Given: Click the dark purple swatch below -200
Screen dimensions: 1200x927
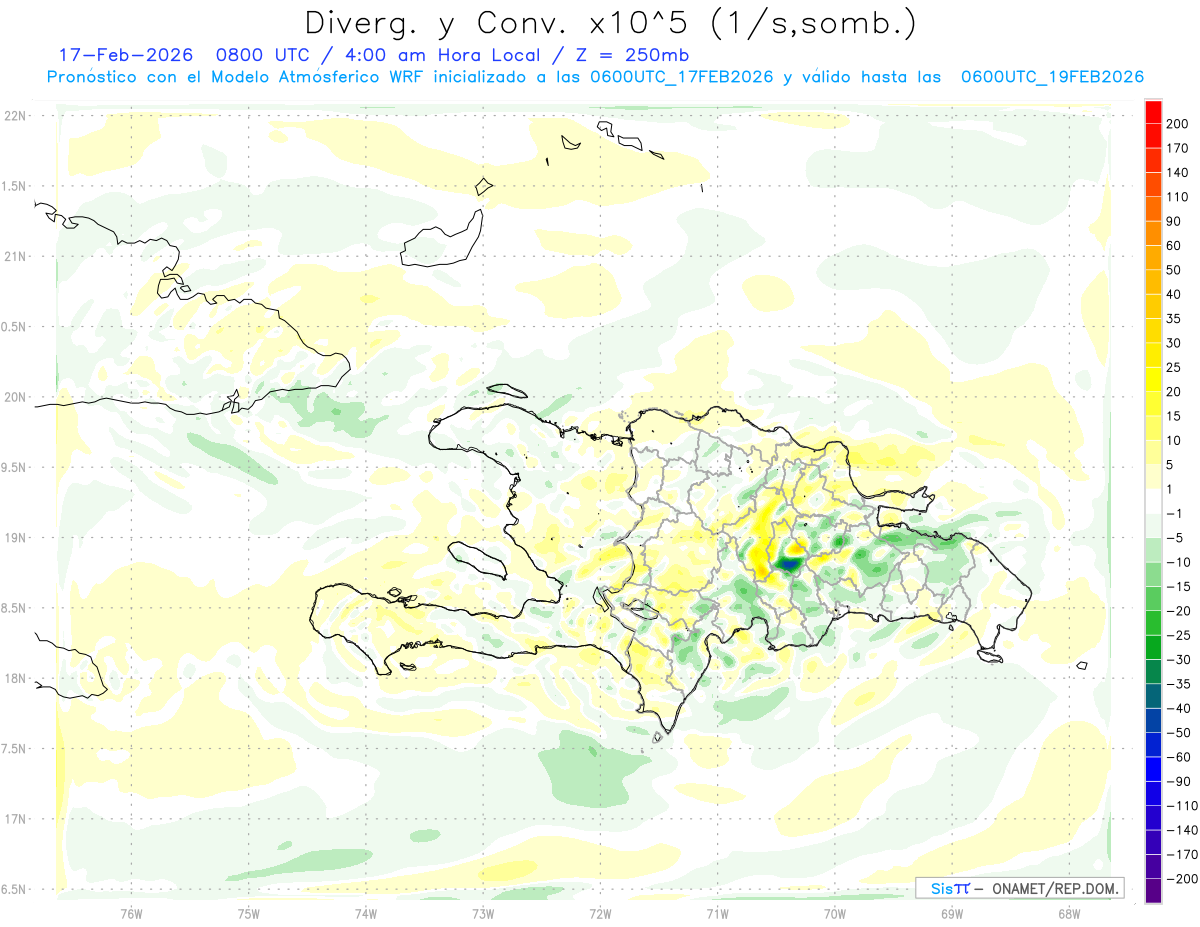Looking at the screenshot, I should pyautogui.click(x=1154, y=892).
